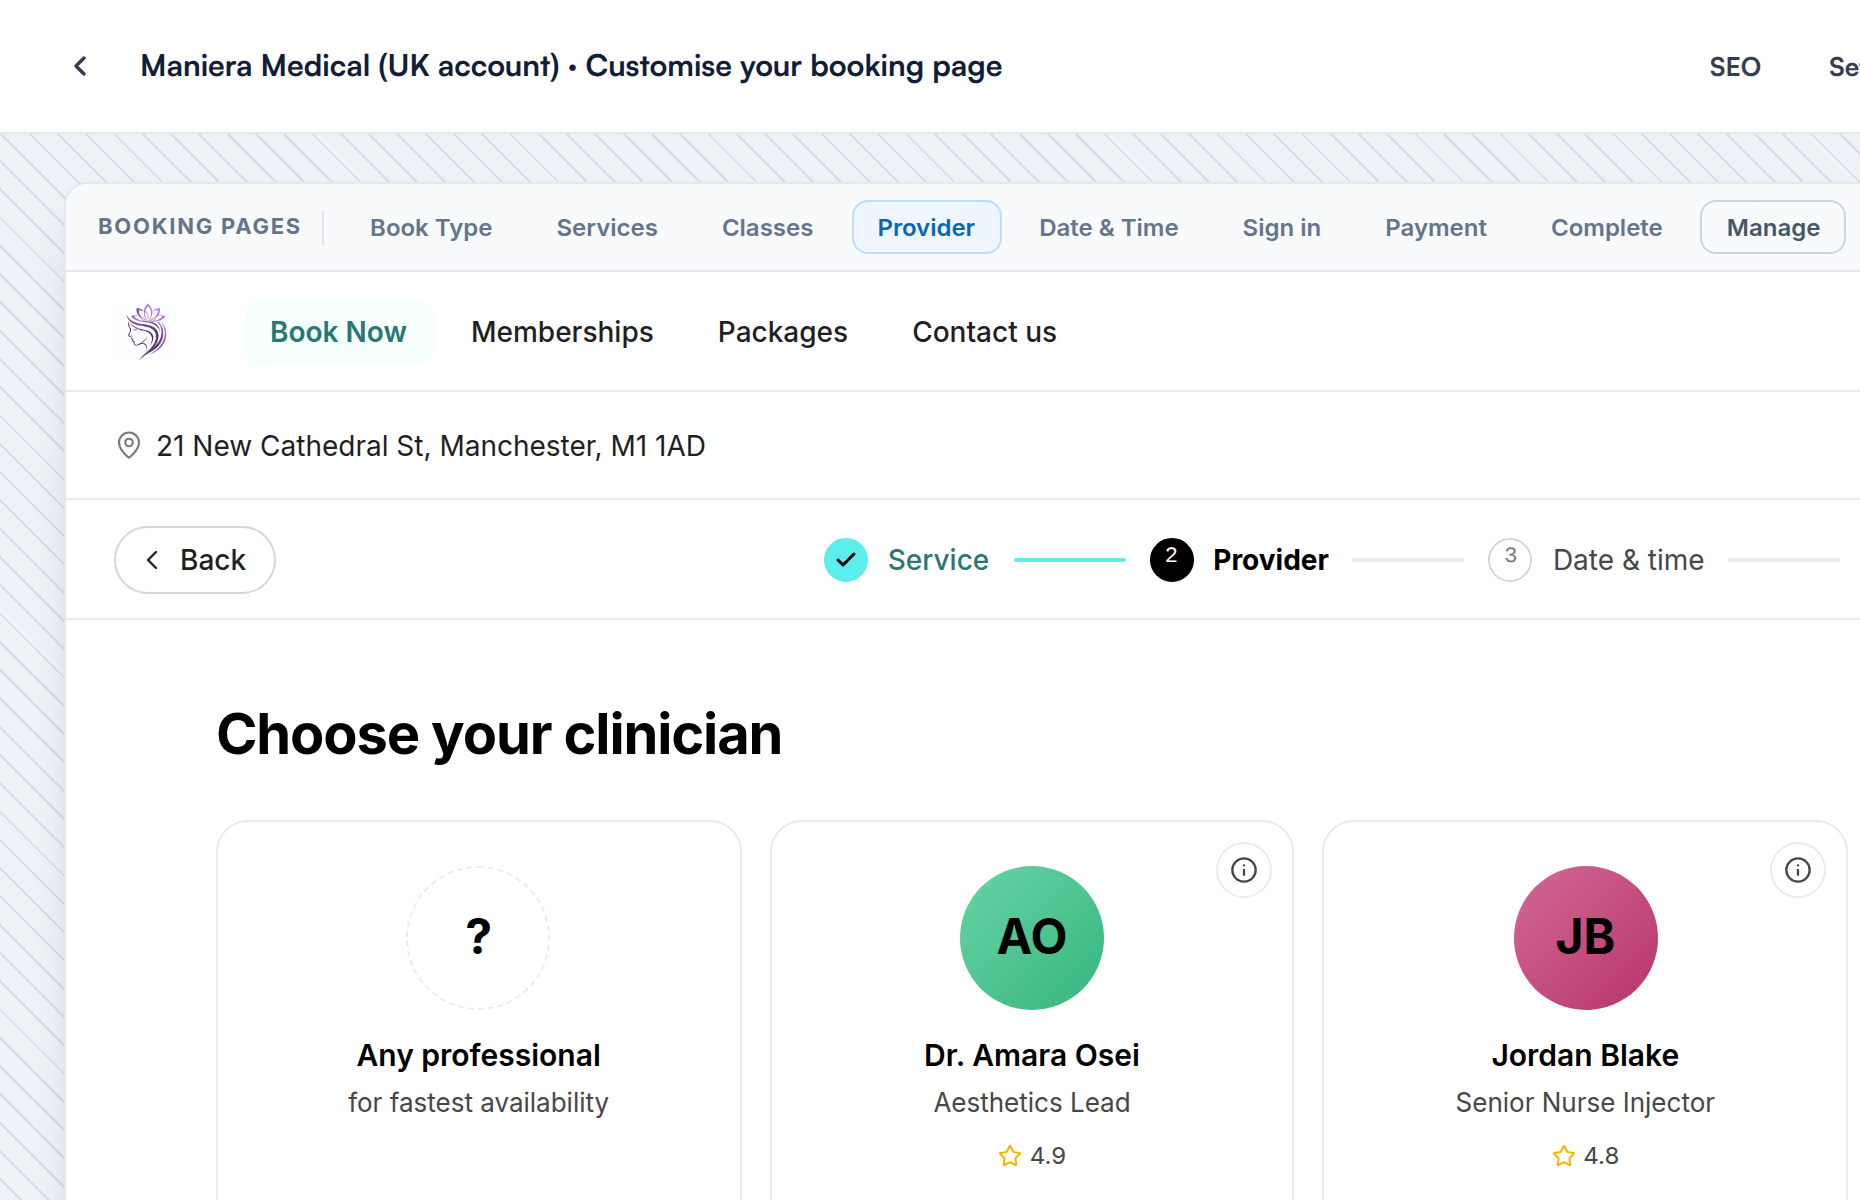Screen dimensions: 1860x1200
Task: Open info icon for Jordan Blake
Action: point(1798,870)
